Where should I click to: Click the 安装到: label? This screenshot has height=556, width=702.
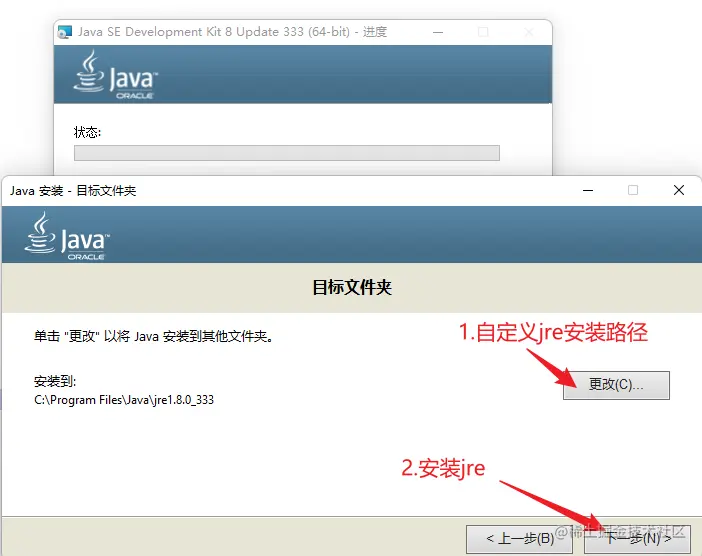[x=55, y=381]
